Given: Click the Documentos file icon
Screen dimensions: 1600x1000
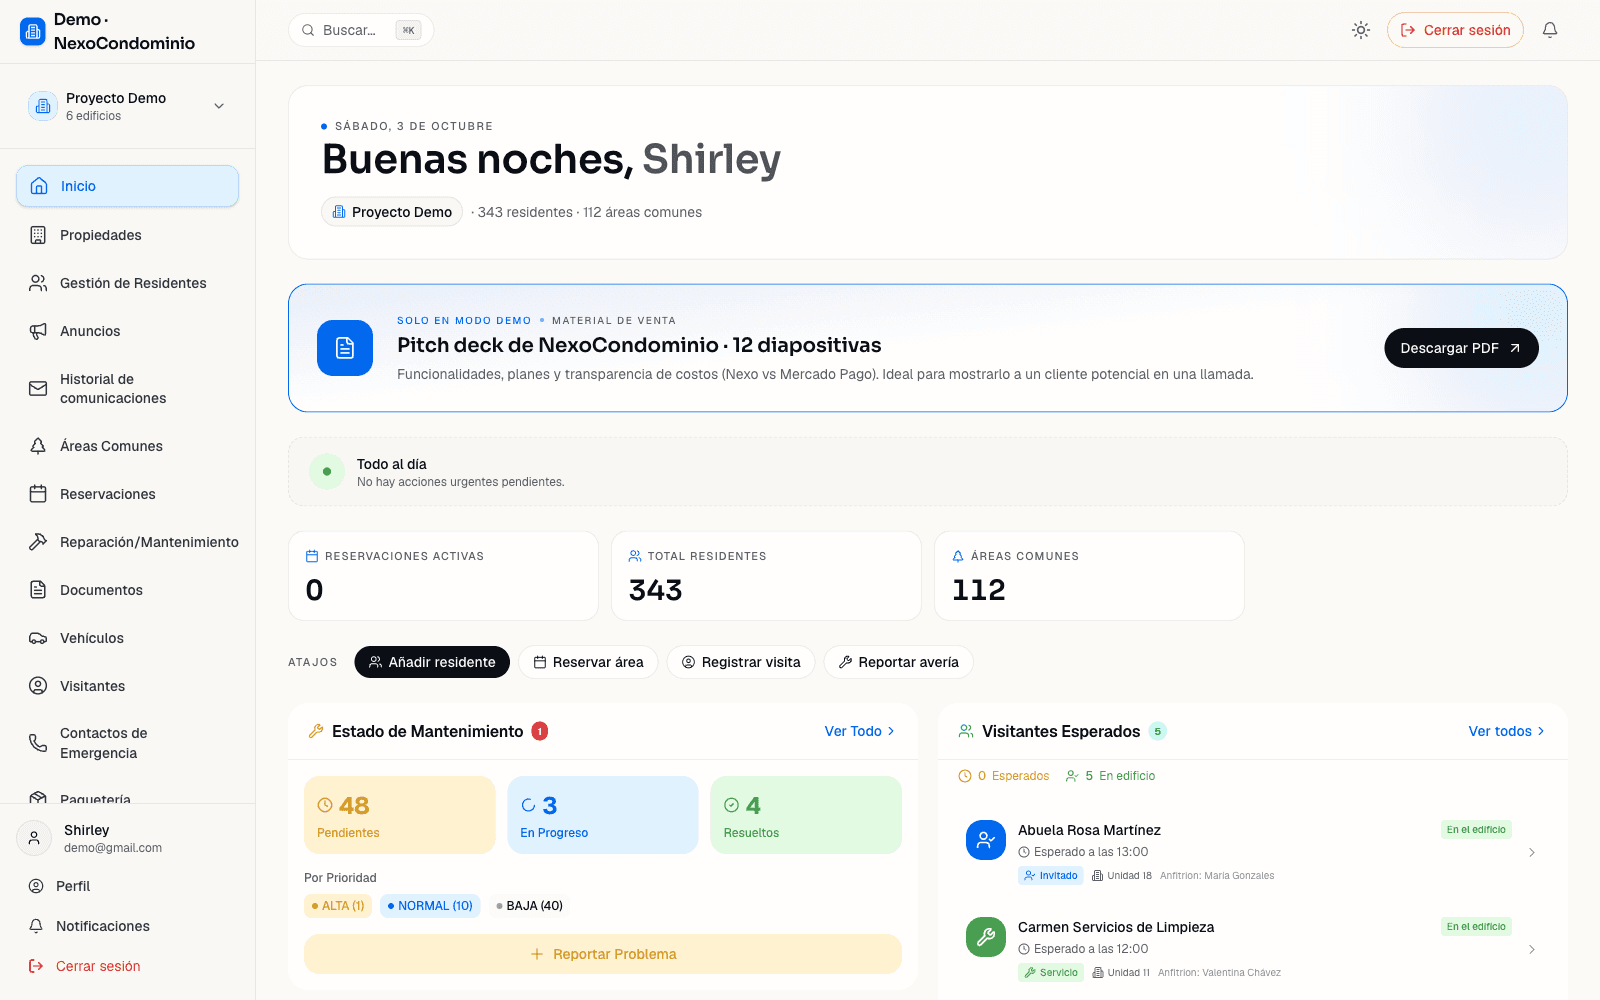Looking at the screenshot, I should [x=38, y=590].
